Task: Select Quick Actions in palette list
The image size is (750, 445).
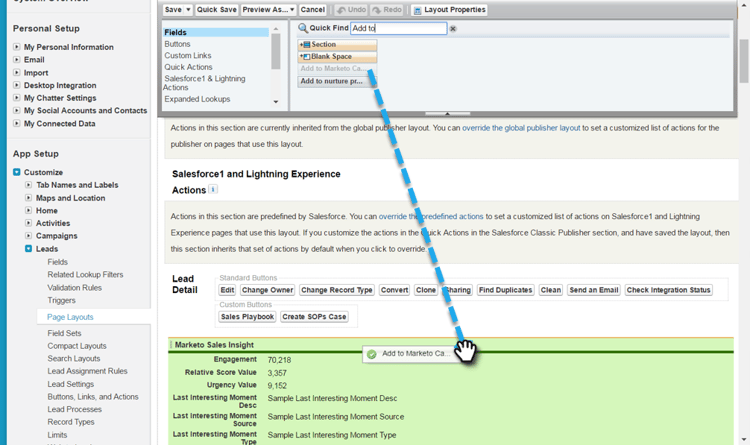Action: [x=188, y=67]
